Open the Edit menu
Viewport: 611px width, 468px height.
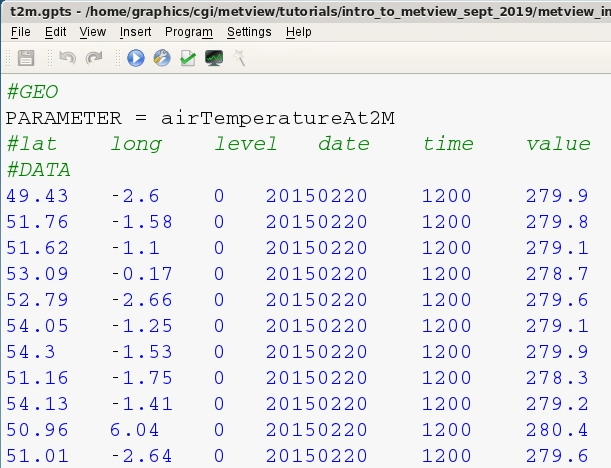click(55, 32)
